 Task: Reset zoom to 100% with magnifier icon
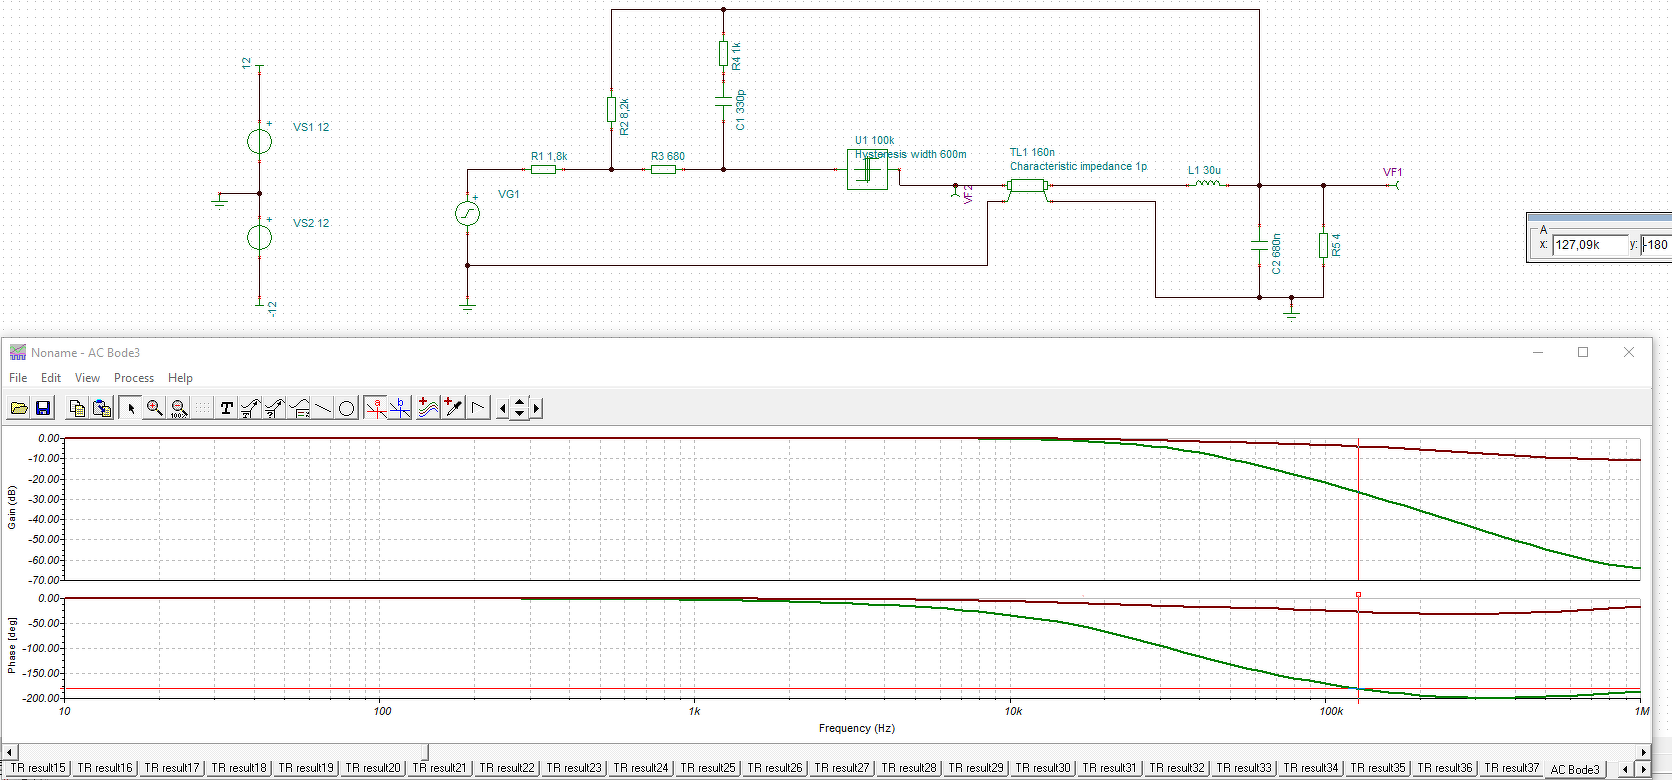tap(179, 408)
